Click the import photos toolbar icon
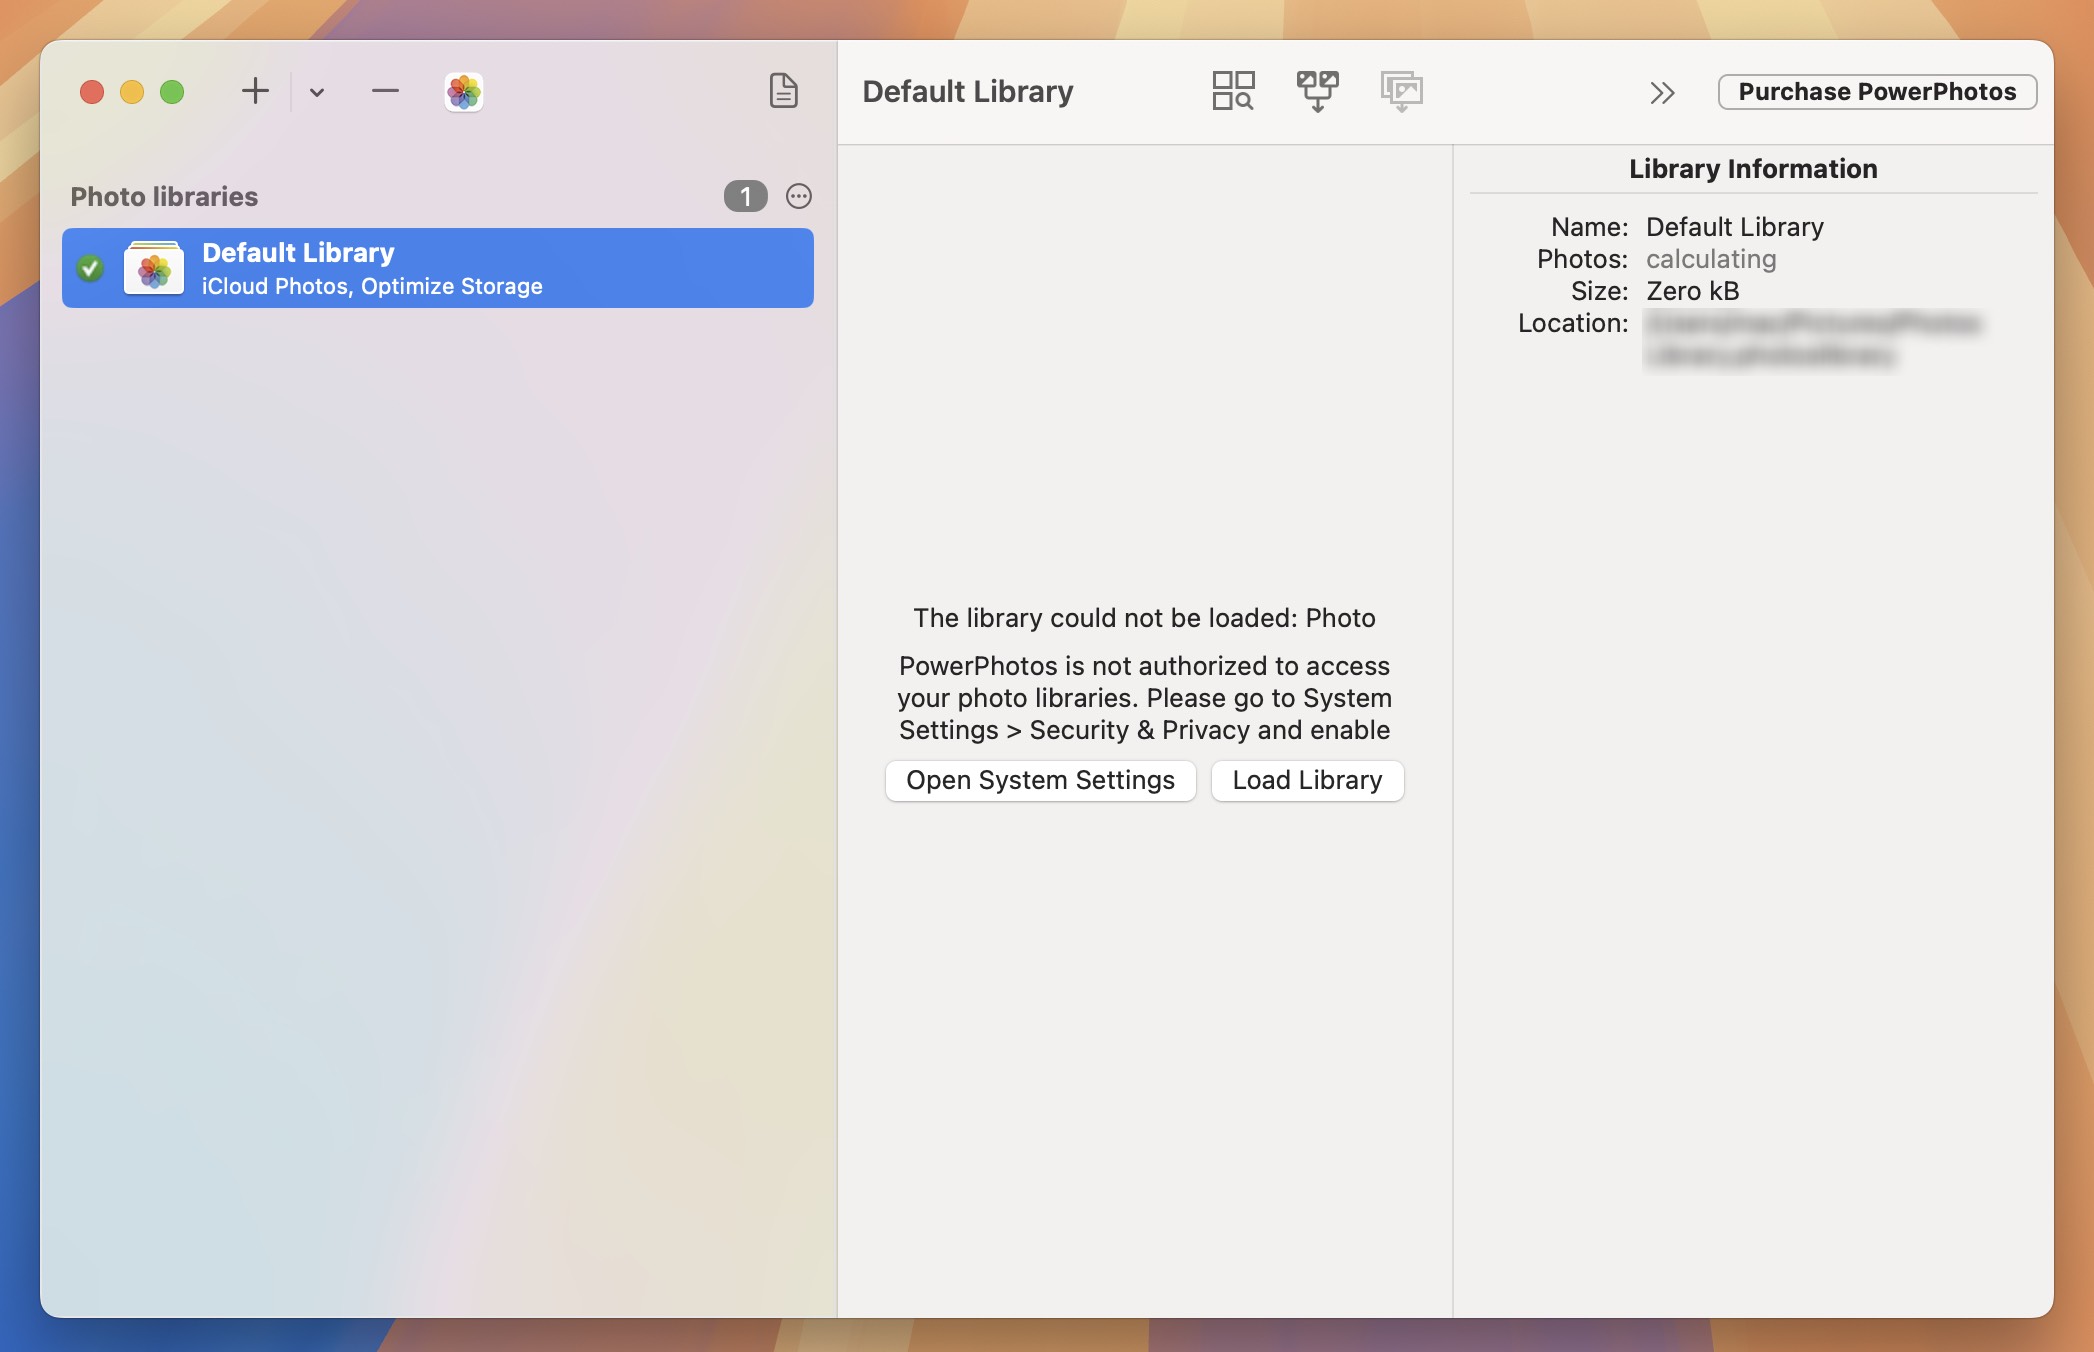 point(1401,91)
